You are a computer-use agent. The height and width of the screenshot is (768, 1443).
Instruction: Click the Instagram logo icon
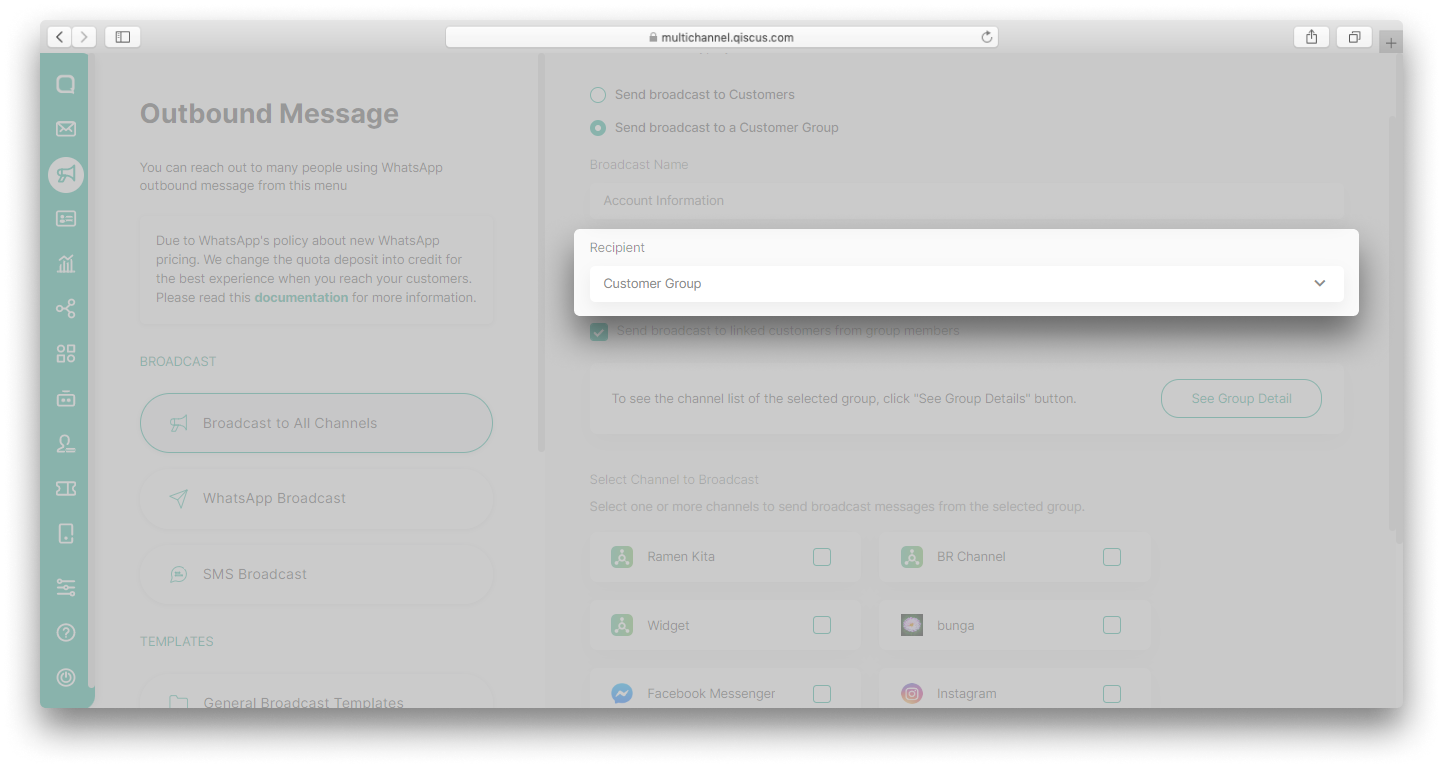pyautogui.click(x=911, y=693)
